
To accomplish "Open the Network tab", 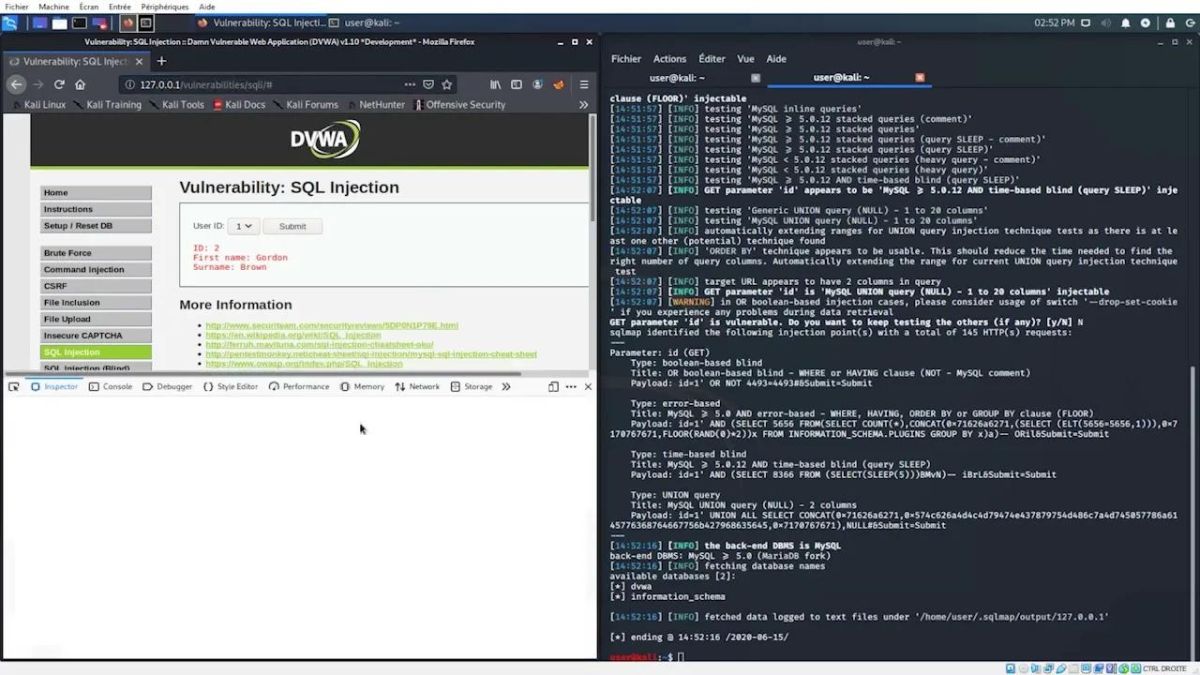I will click(417, 386).
